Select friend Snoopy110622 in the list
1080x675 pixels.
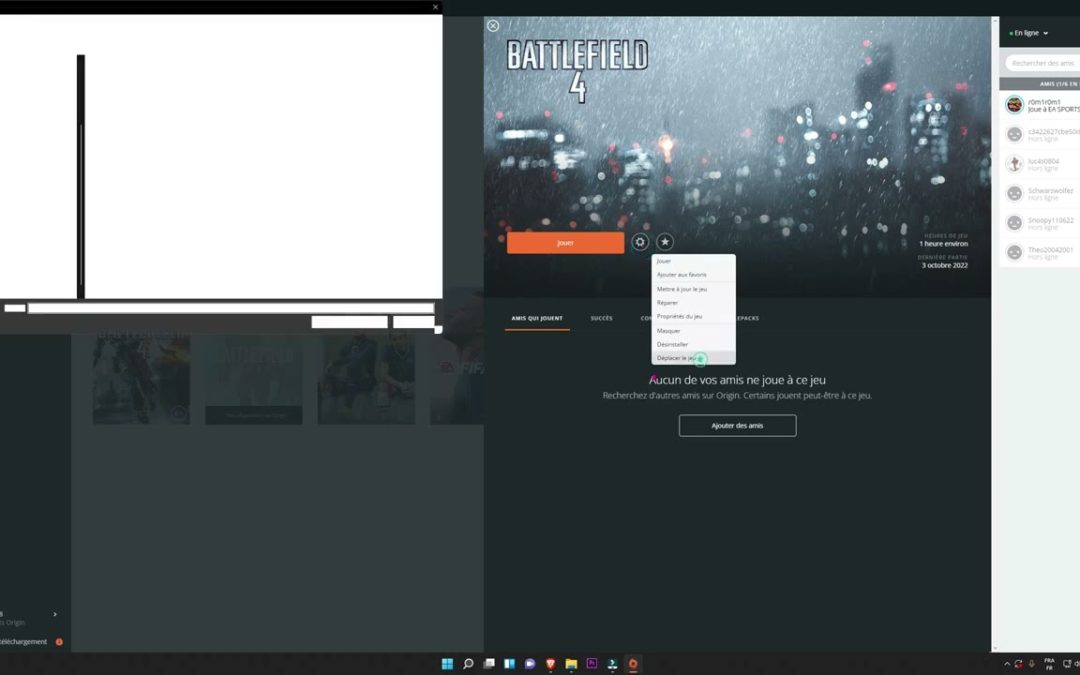[1039, 223]
